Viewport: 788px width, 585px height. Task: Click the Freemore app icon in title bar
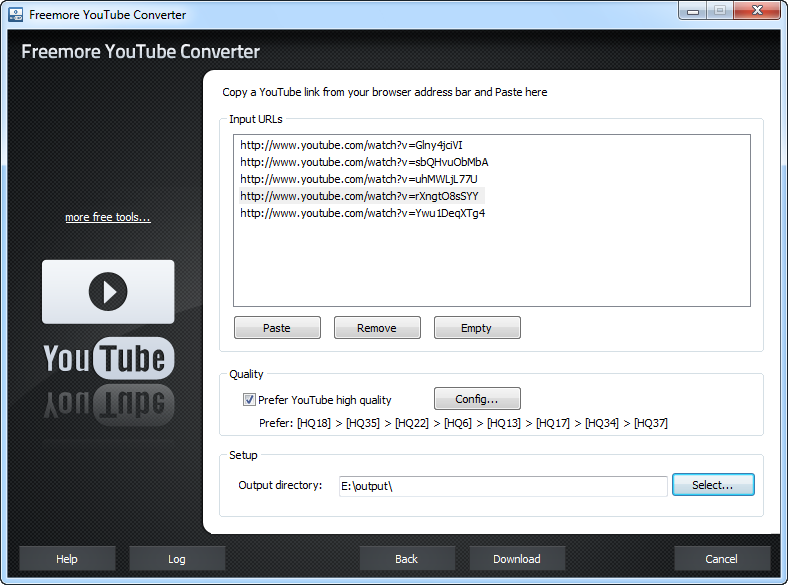16,15
